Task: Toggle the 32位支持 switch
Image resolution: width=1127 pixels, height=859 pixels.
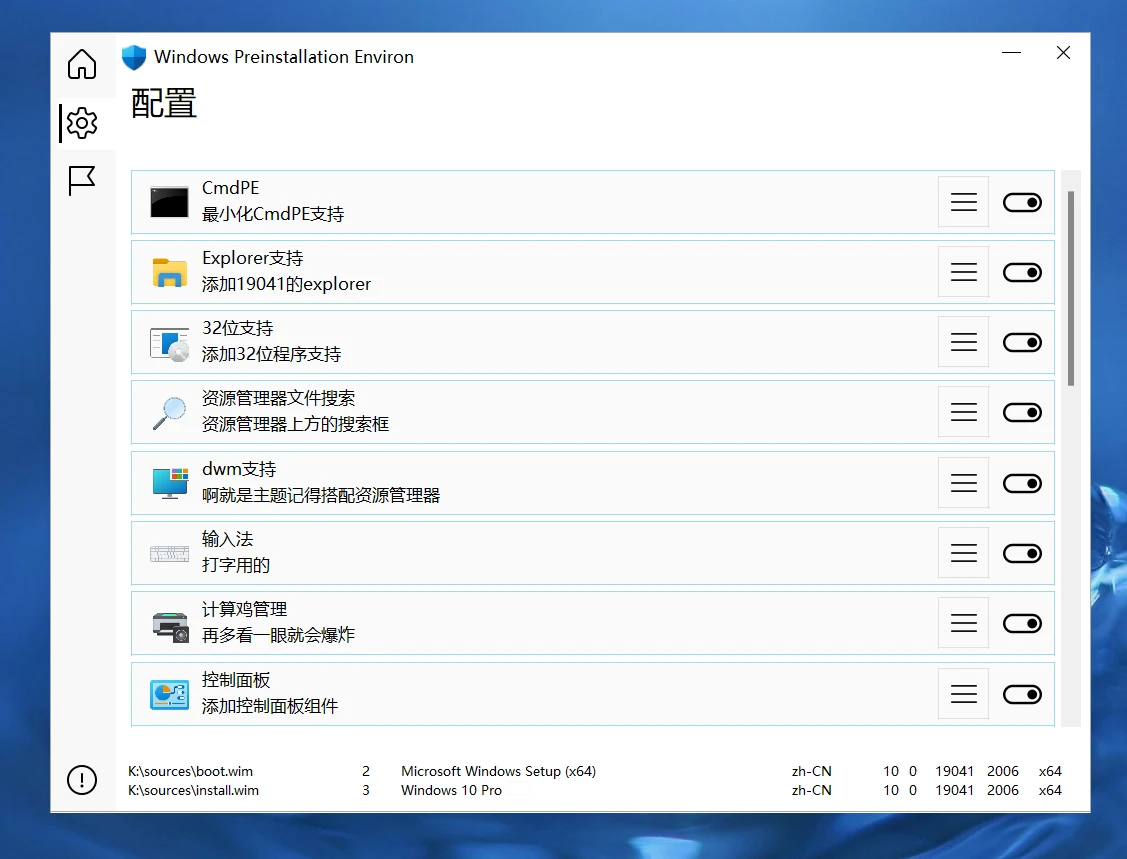Action: [x=1022, y=342]
